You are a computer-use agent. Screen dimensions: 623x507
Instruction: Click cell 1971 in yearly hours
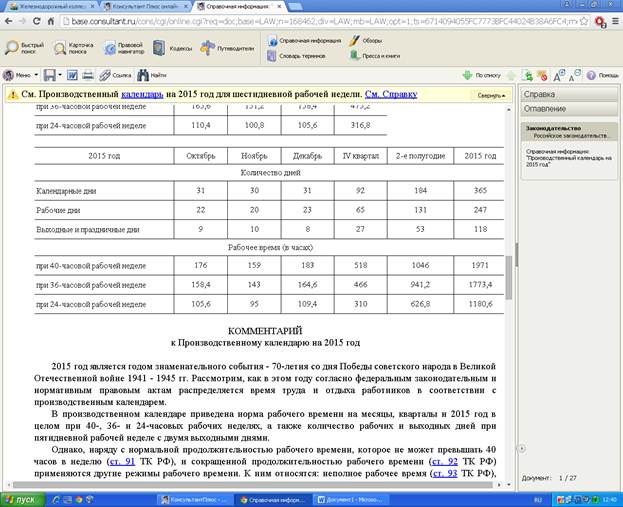click(480, 265)
